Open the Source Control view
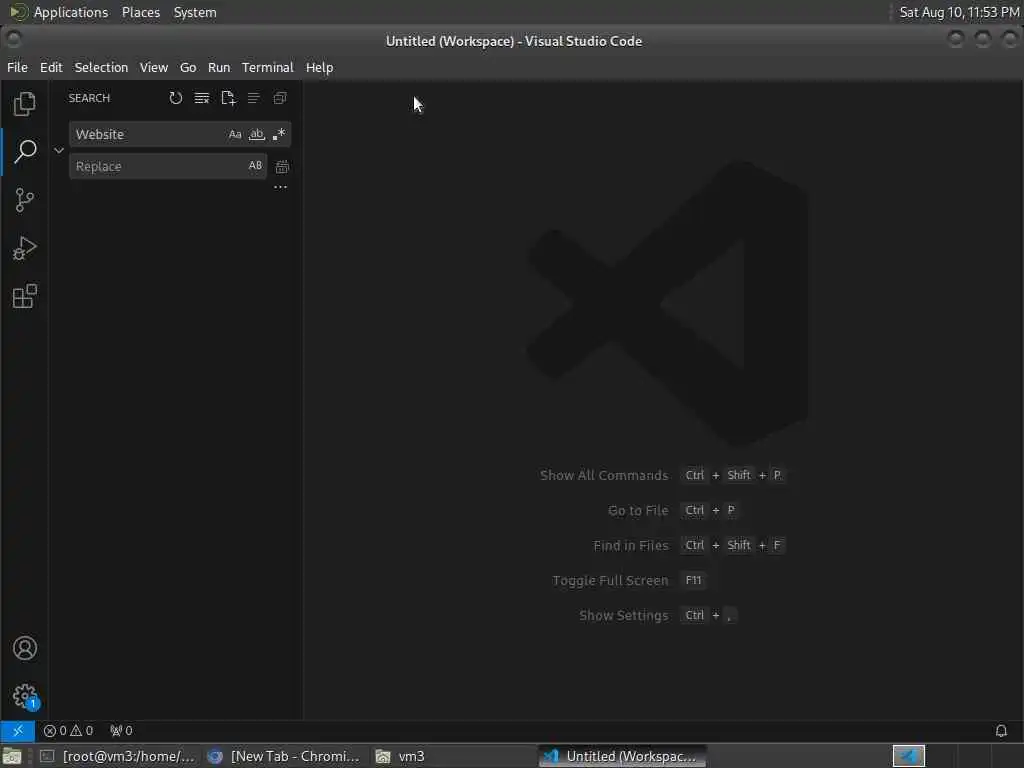This screenshot has height=768, width=1024. tap(24, 200)
